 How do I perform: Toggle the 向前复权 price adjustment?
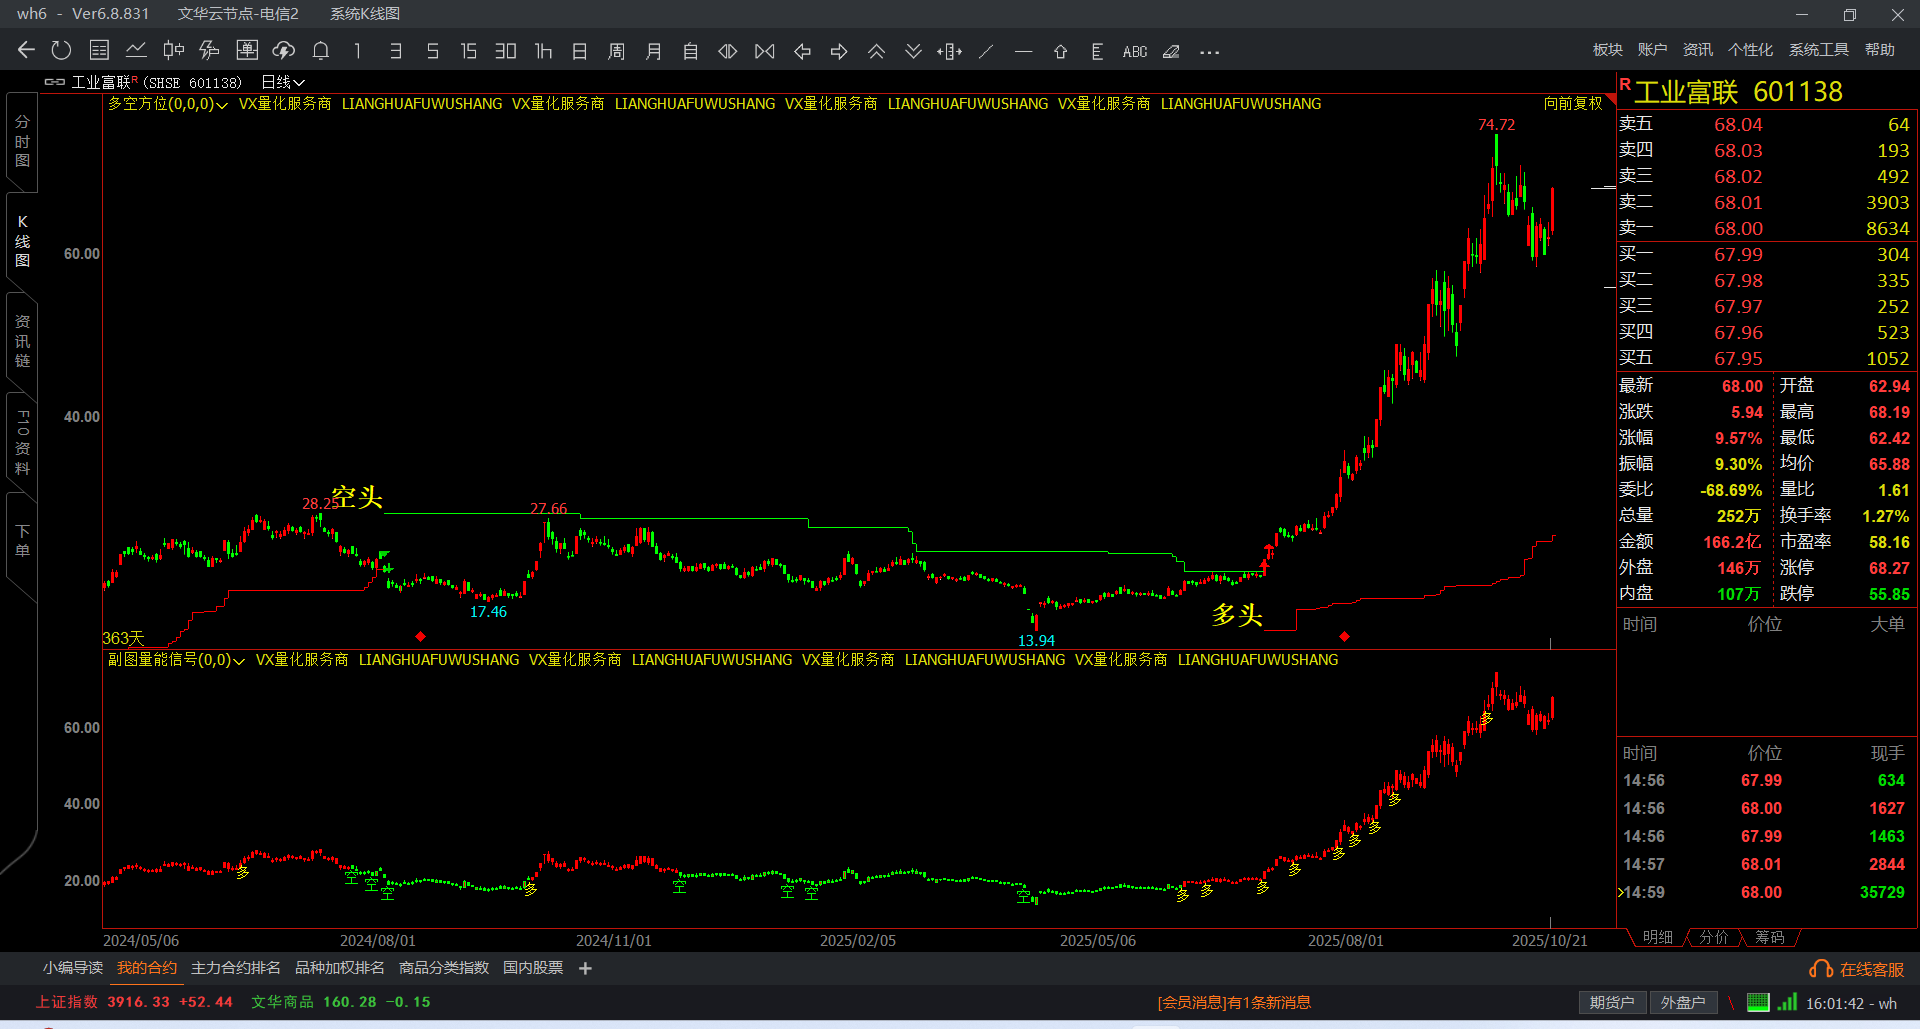coord(1572,103)
